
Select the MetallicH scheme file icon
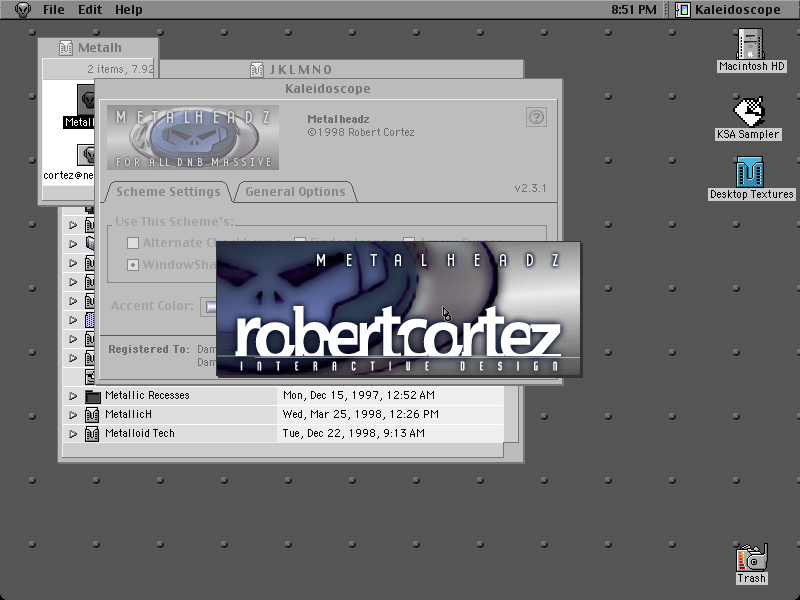click(92, 415)
